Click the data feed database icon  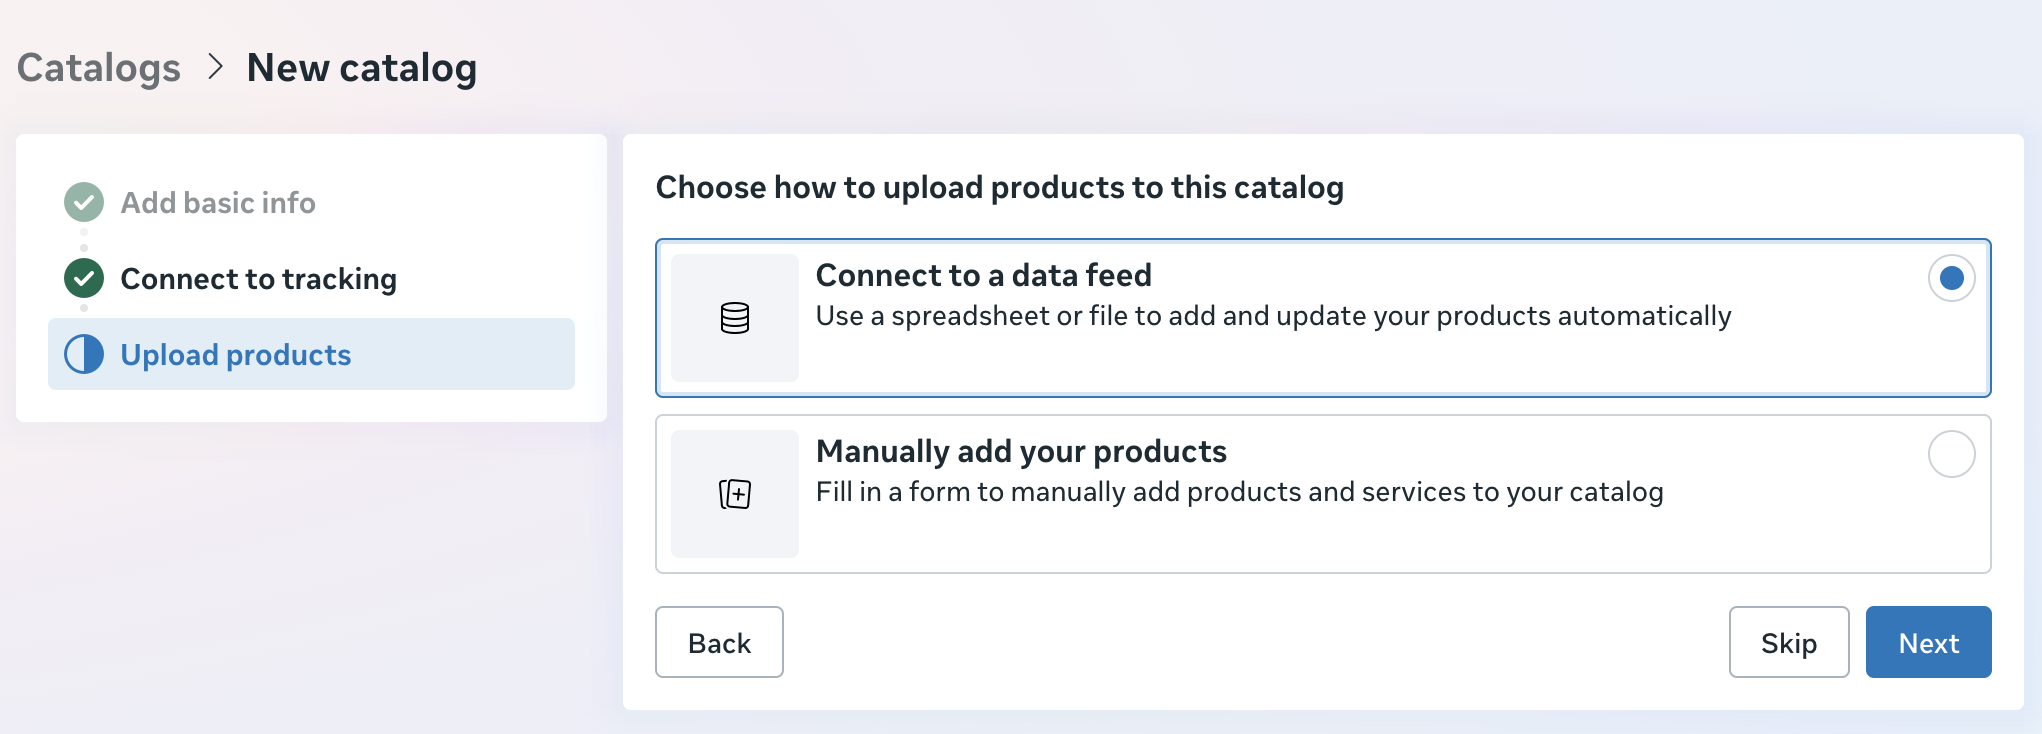(x=735, y=318)
